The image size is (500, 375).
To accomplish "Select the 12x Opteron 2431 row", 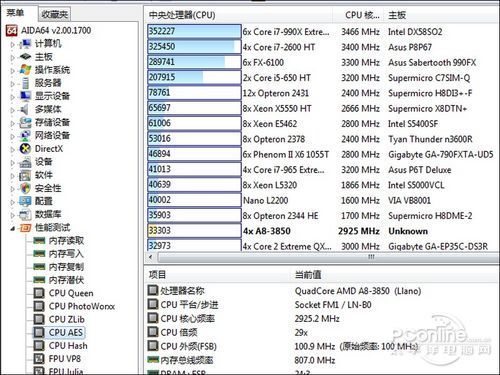I will click(x=323, y=93).
